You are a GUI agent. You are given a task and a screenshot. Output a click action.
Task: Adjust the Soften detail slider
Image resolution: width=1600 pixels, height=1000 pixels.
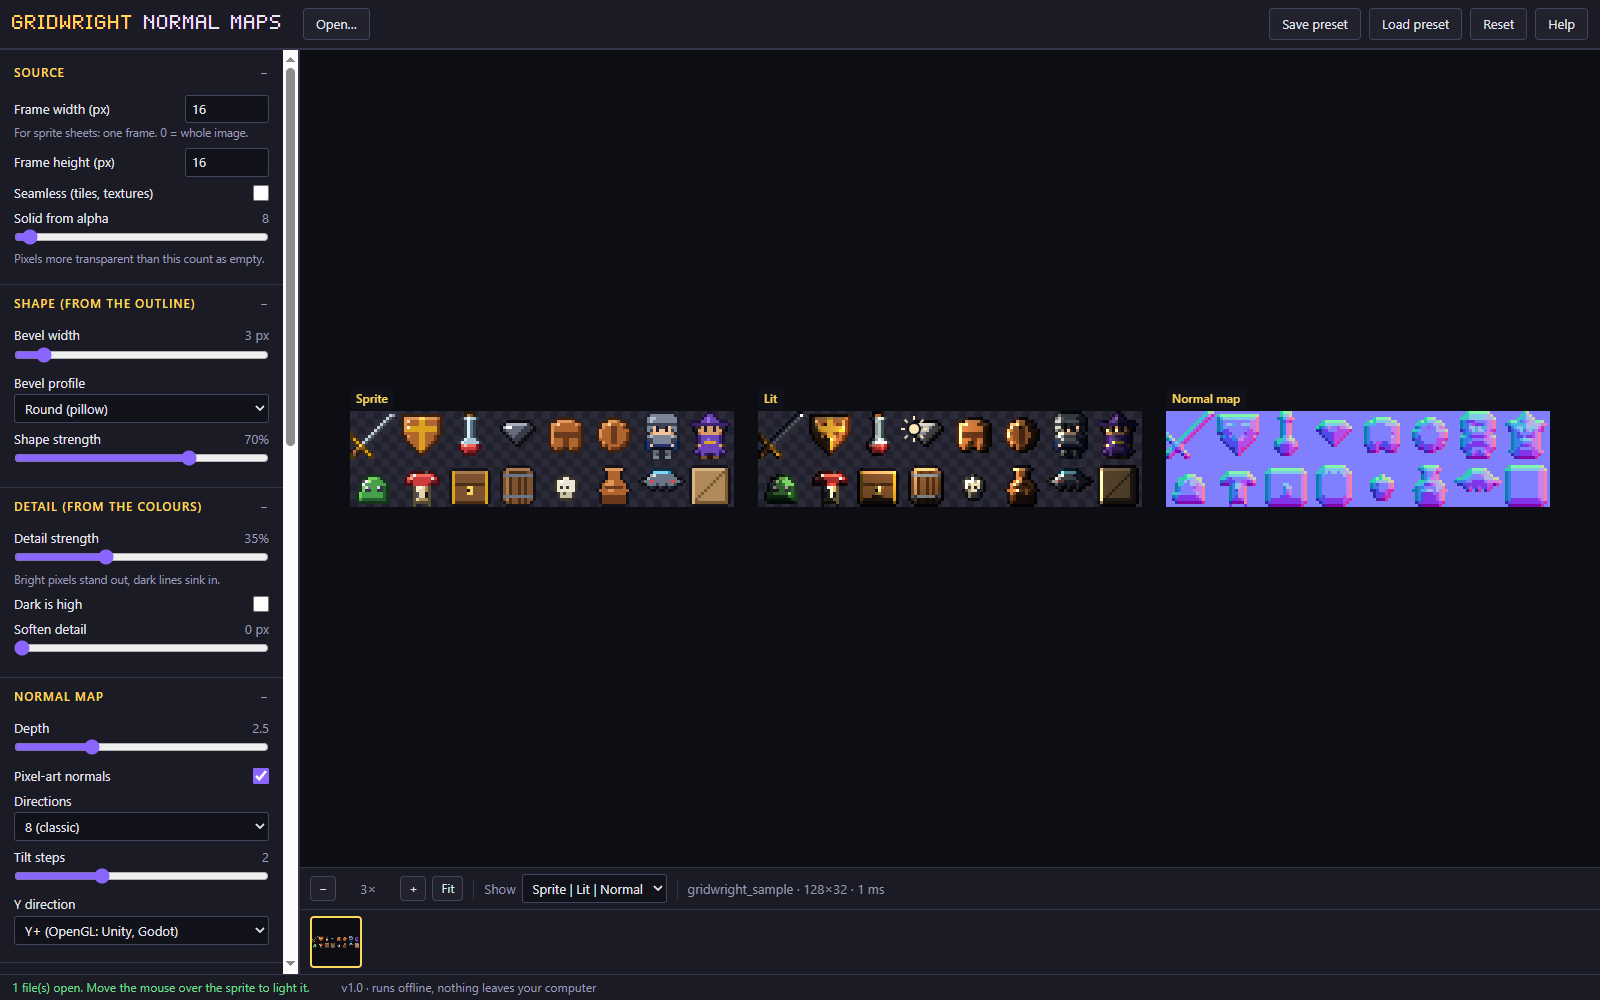(x=141, y=648)
